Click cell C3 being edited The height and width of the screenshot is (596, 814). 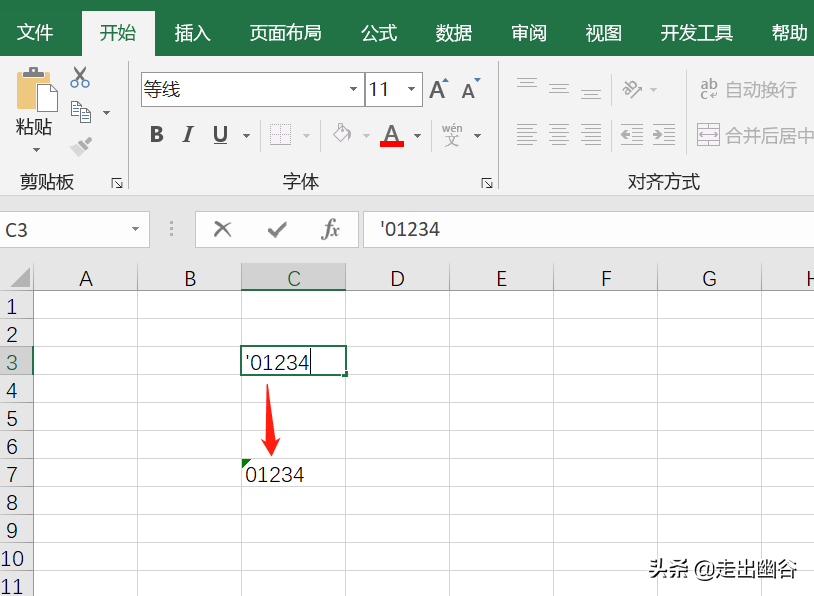293,361
